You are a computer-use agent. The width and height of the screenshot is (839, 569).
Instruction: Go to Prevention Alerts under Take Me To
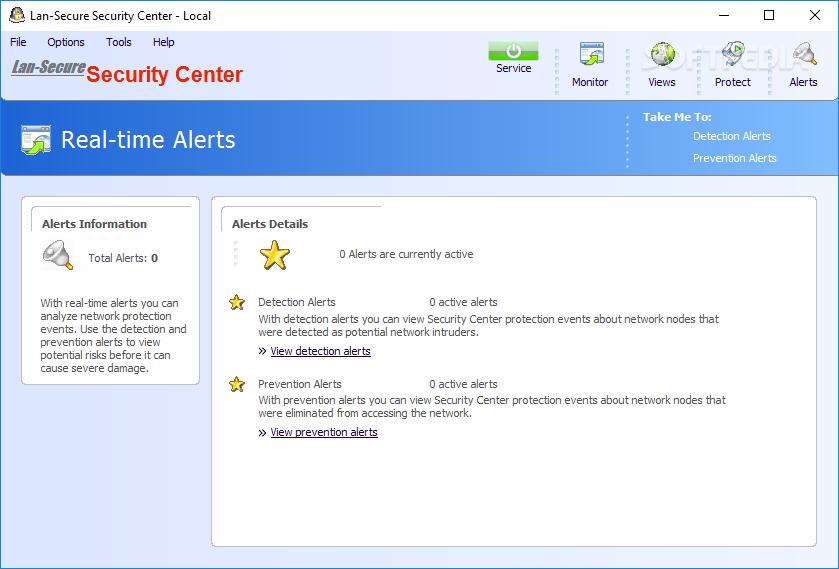pos(735,158)
